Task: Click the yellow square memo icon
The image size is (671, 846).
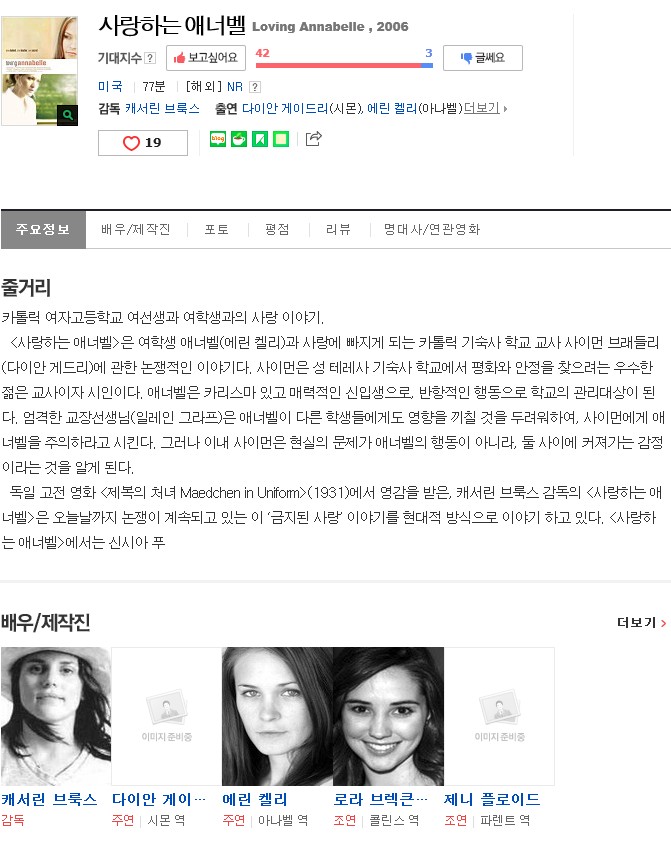Action: click(x=281, y=139)
